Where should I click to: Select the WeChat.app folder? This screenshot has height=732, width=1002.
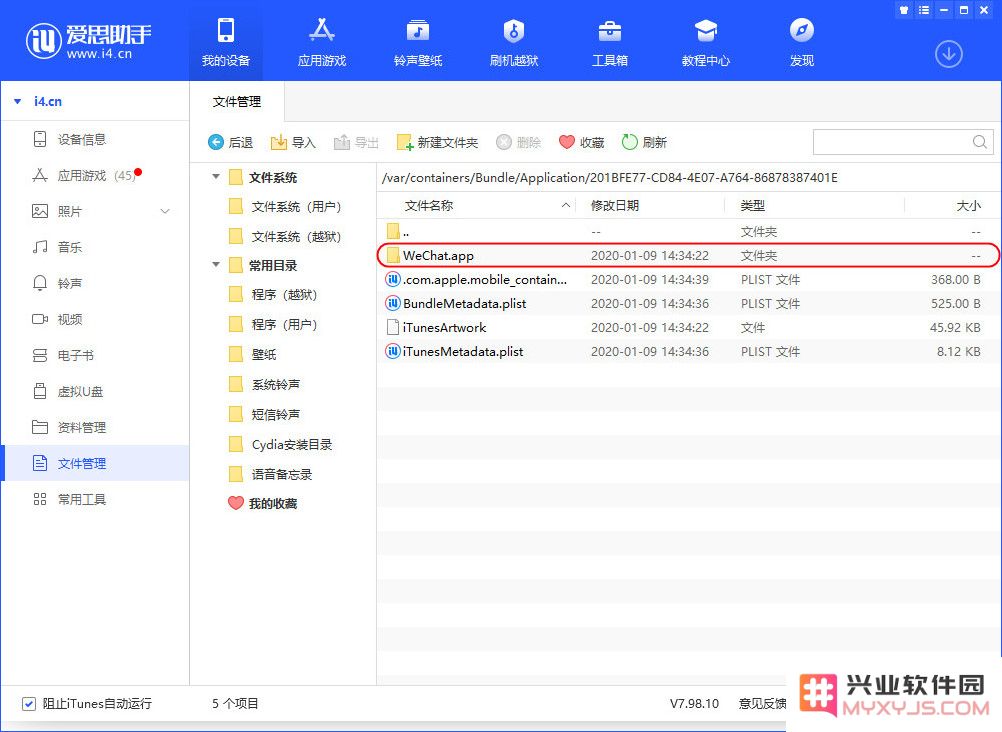tap(689, 256)
